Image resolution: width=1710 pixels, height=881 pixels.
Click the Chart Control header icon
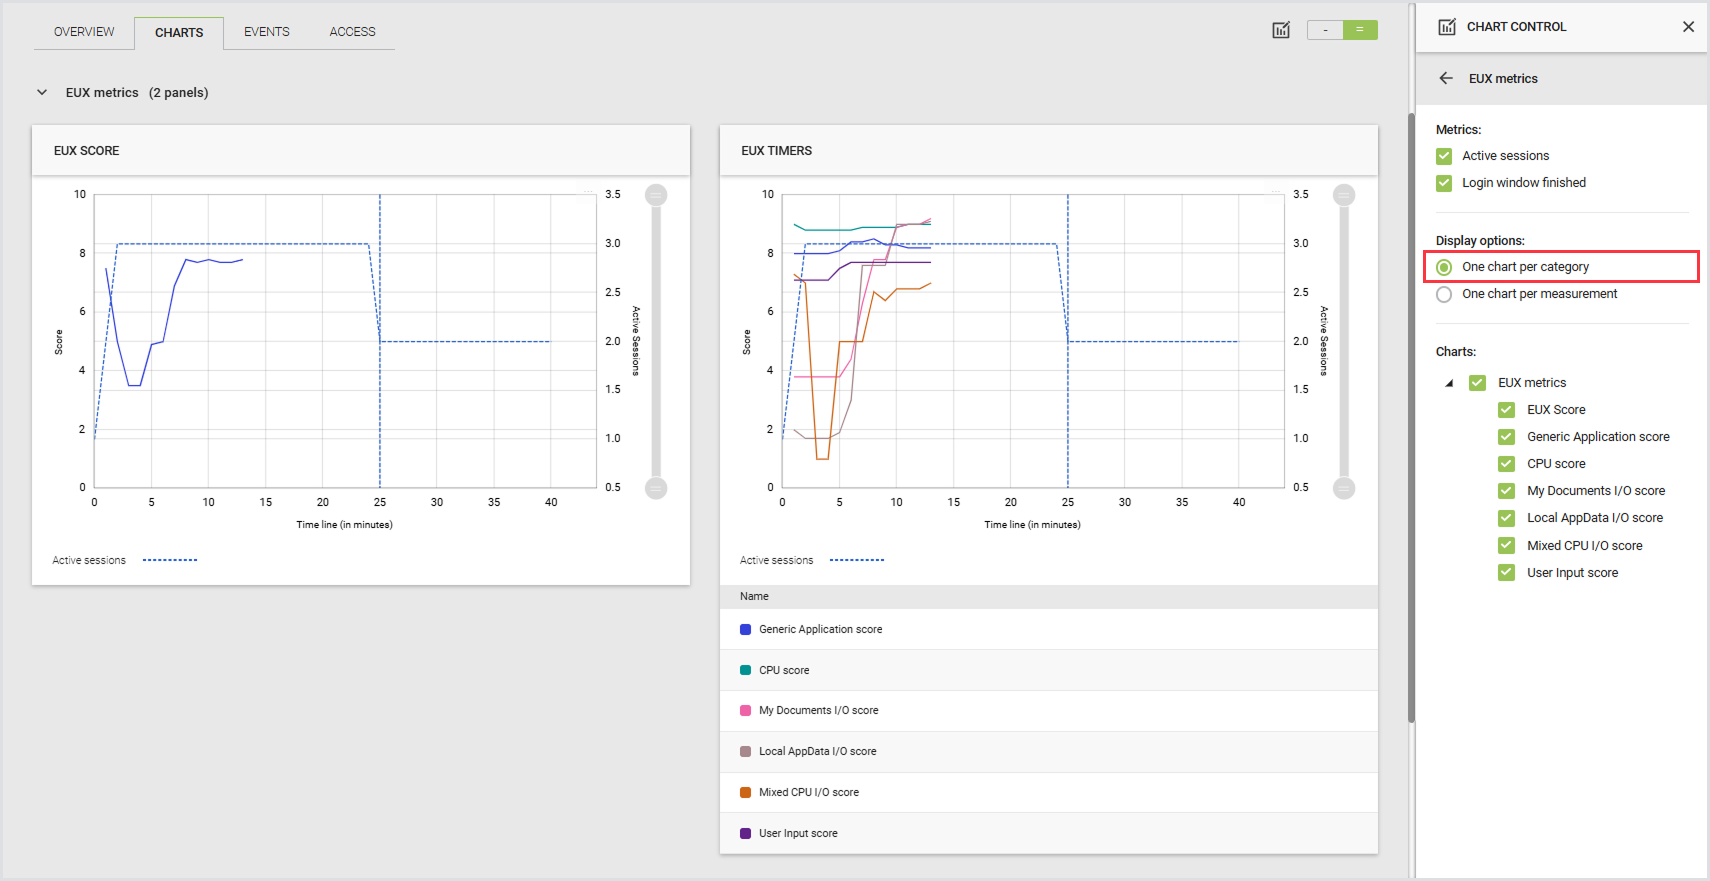(1447, 27)
